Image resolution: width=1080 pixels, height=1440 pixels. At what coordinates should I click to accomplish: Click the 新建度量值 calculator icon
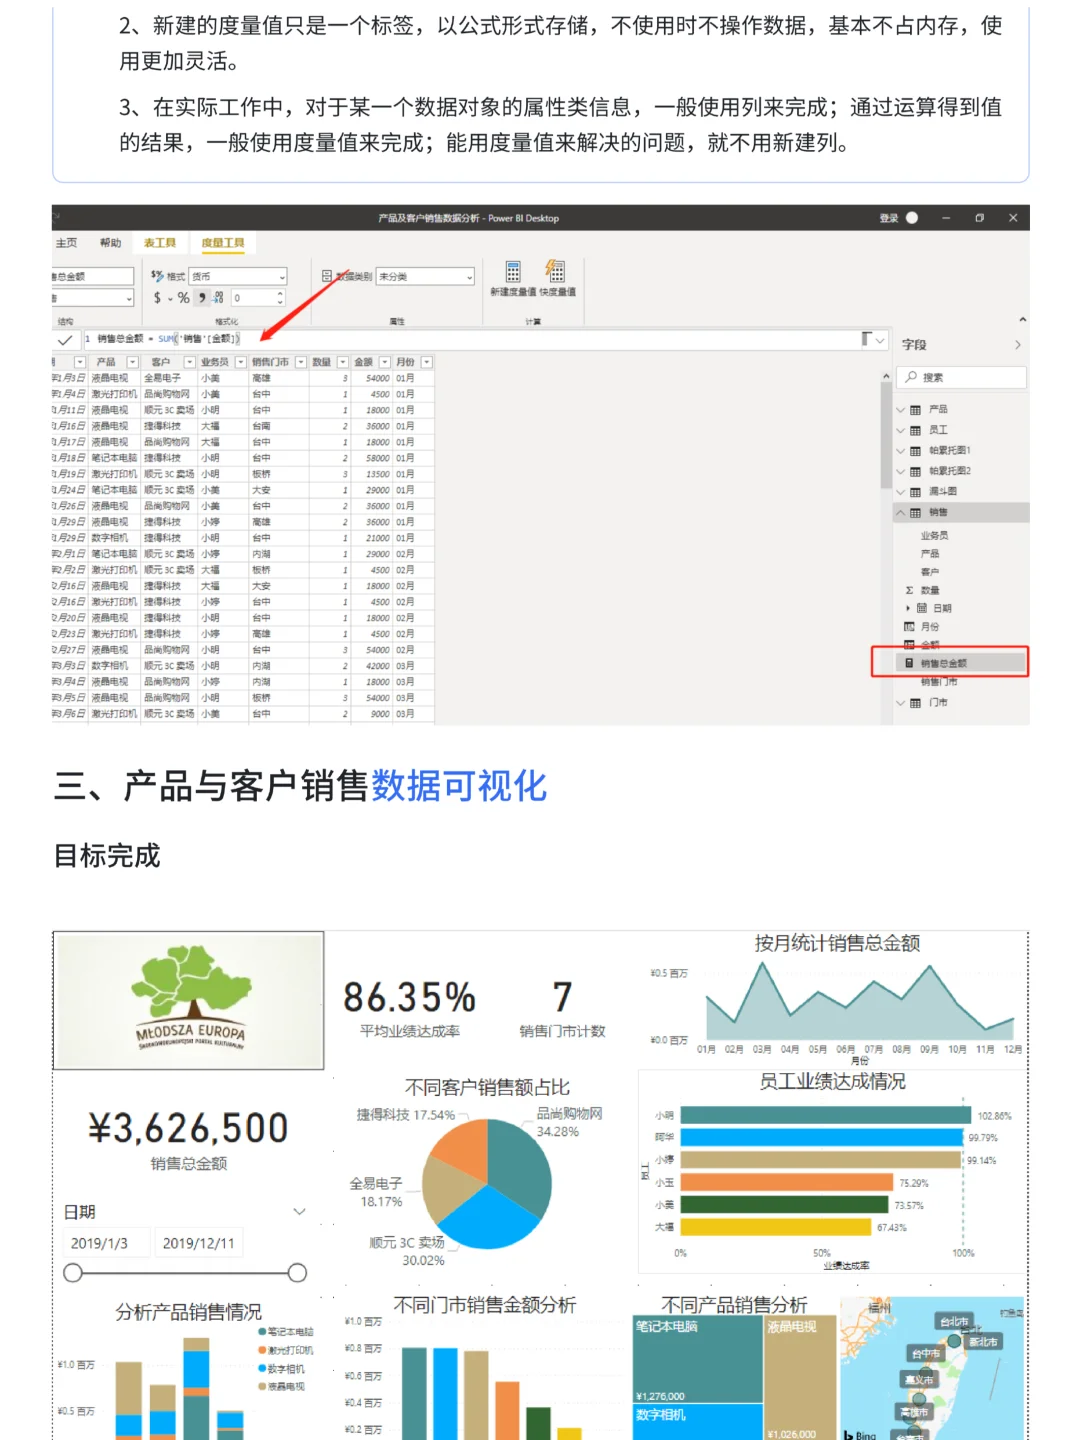pyautogui.click(x=513, y=271)
